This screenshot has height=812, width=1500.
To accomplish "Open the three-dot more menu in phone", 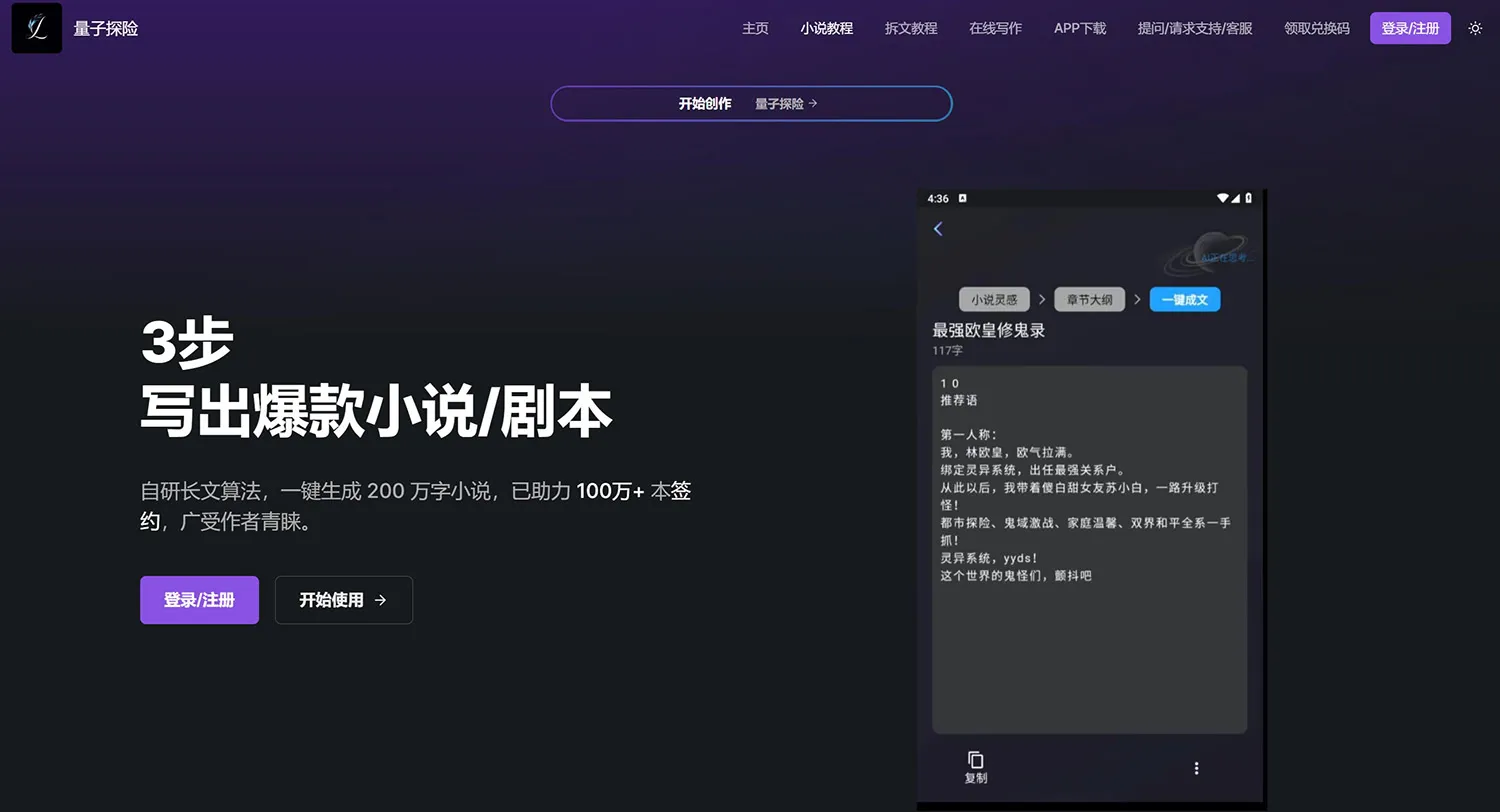I will (1196, 768).
